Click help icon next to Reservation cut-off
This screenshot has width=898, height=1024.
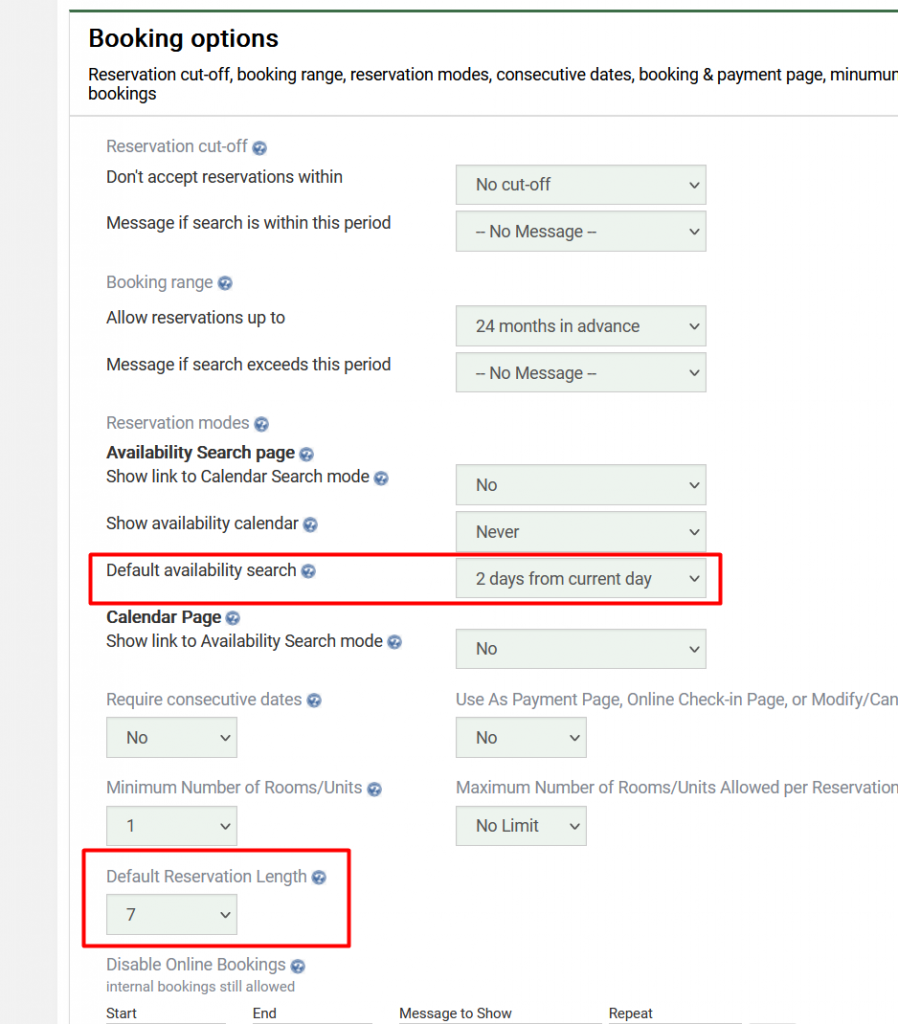click(x=259, y=148)
